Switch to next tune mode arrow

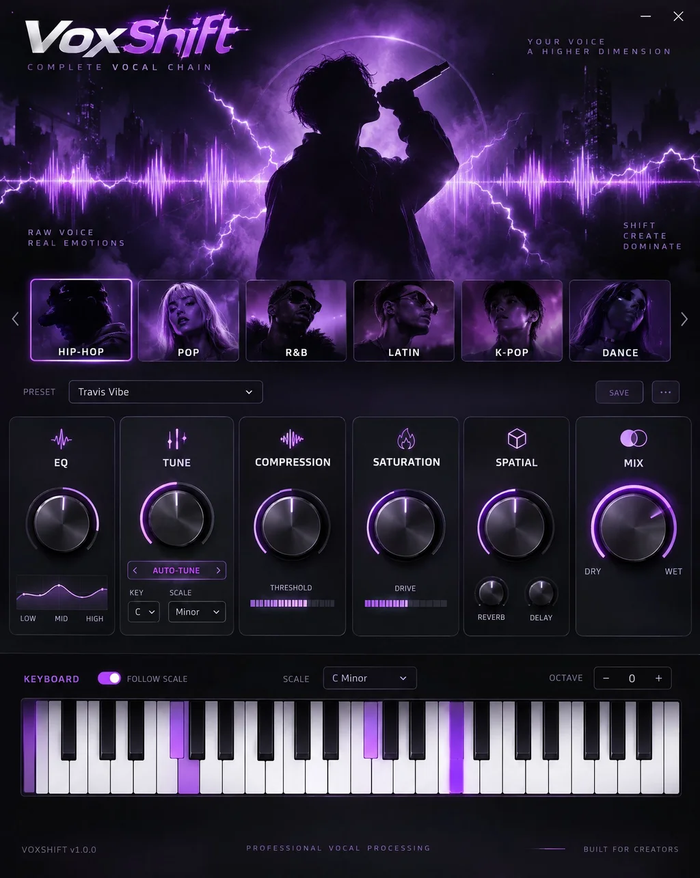click(x=218, y=570)
